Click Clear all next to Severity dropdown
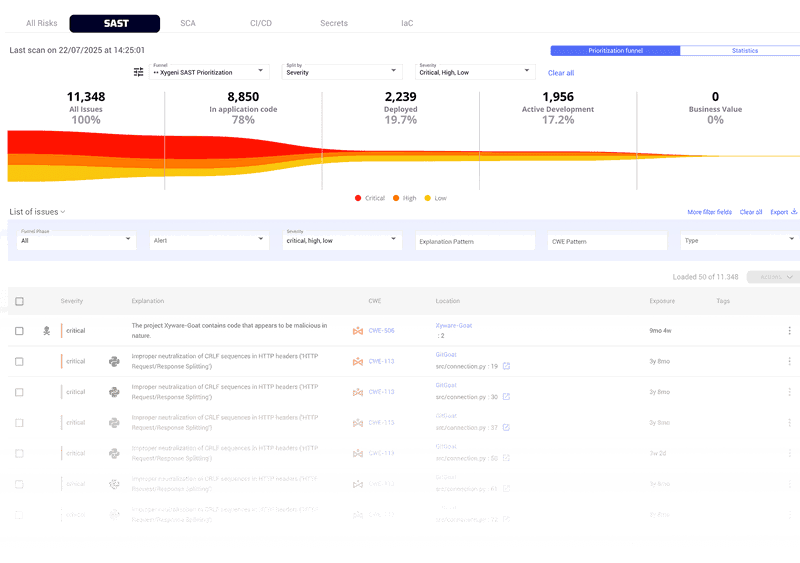The height and width of the screenshot is (563, 800). 561,73
